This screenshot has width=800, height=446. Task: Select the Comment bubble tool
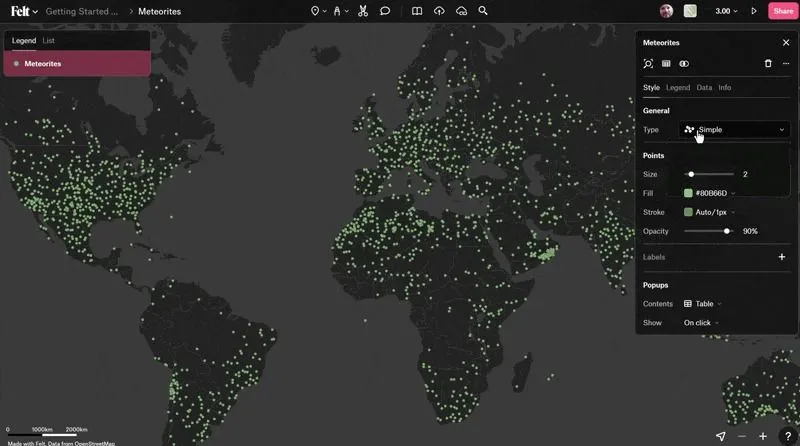[x=385, y=11]
